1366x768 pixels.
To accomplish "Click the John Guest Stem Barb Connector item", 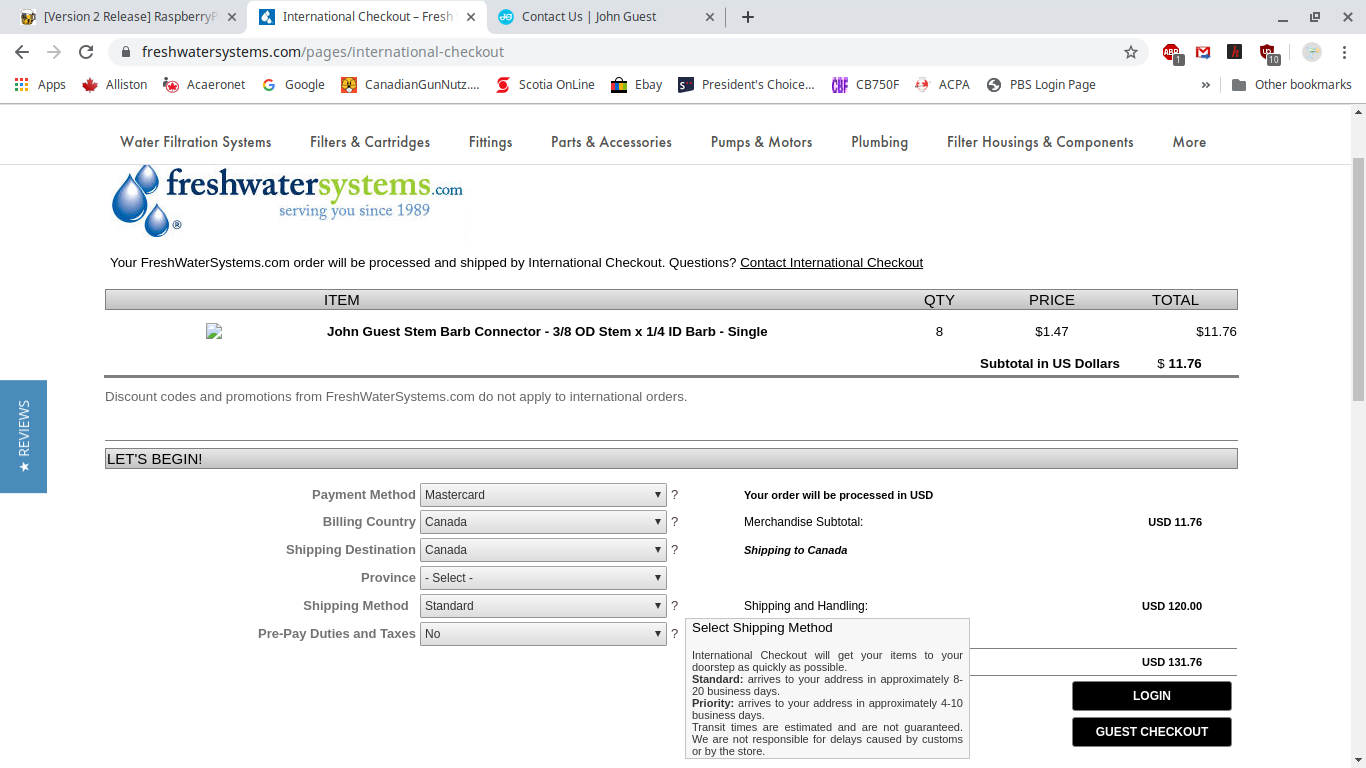I will tap(547, 331).
